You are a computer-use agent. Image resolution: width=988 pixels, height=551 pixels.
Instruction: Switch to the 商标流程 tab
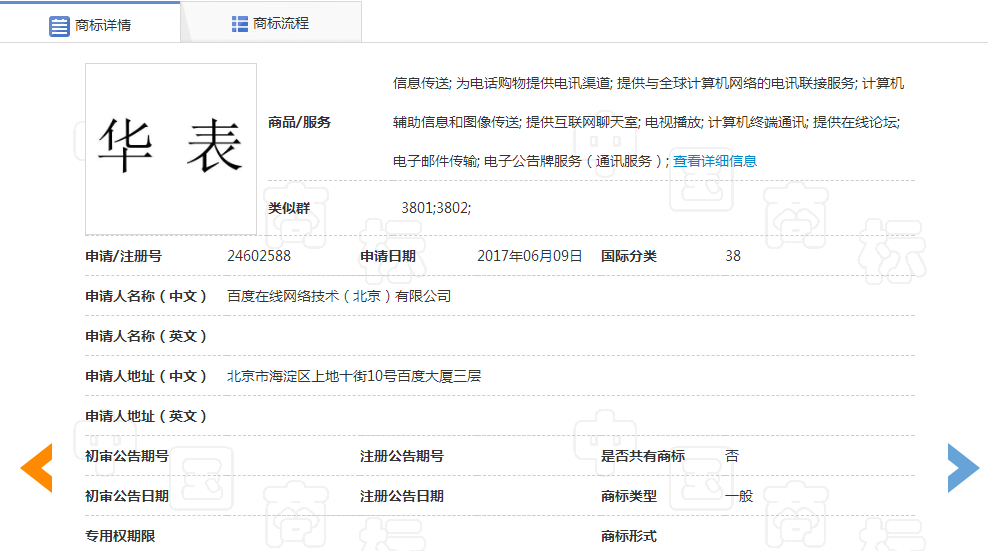(x=281, y=23)
